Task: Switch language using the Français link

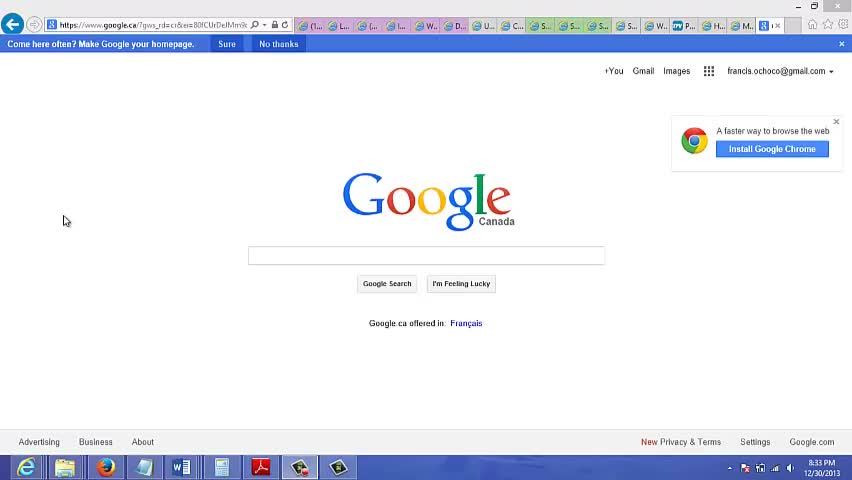Action: (466, 323)
